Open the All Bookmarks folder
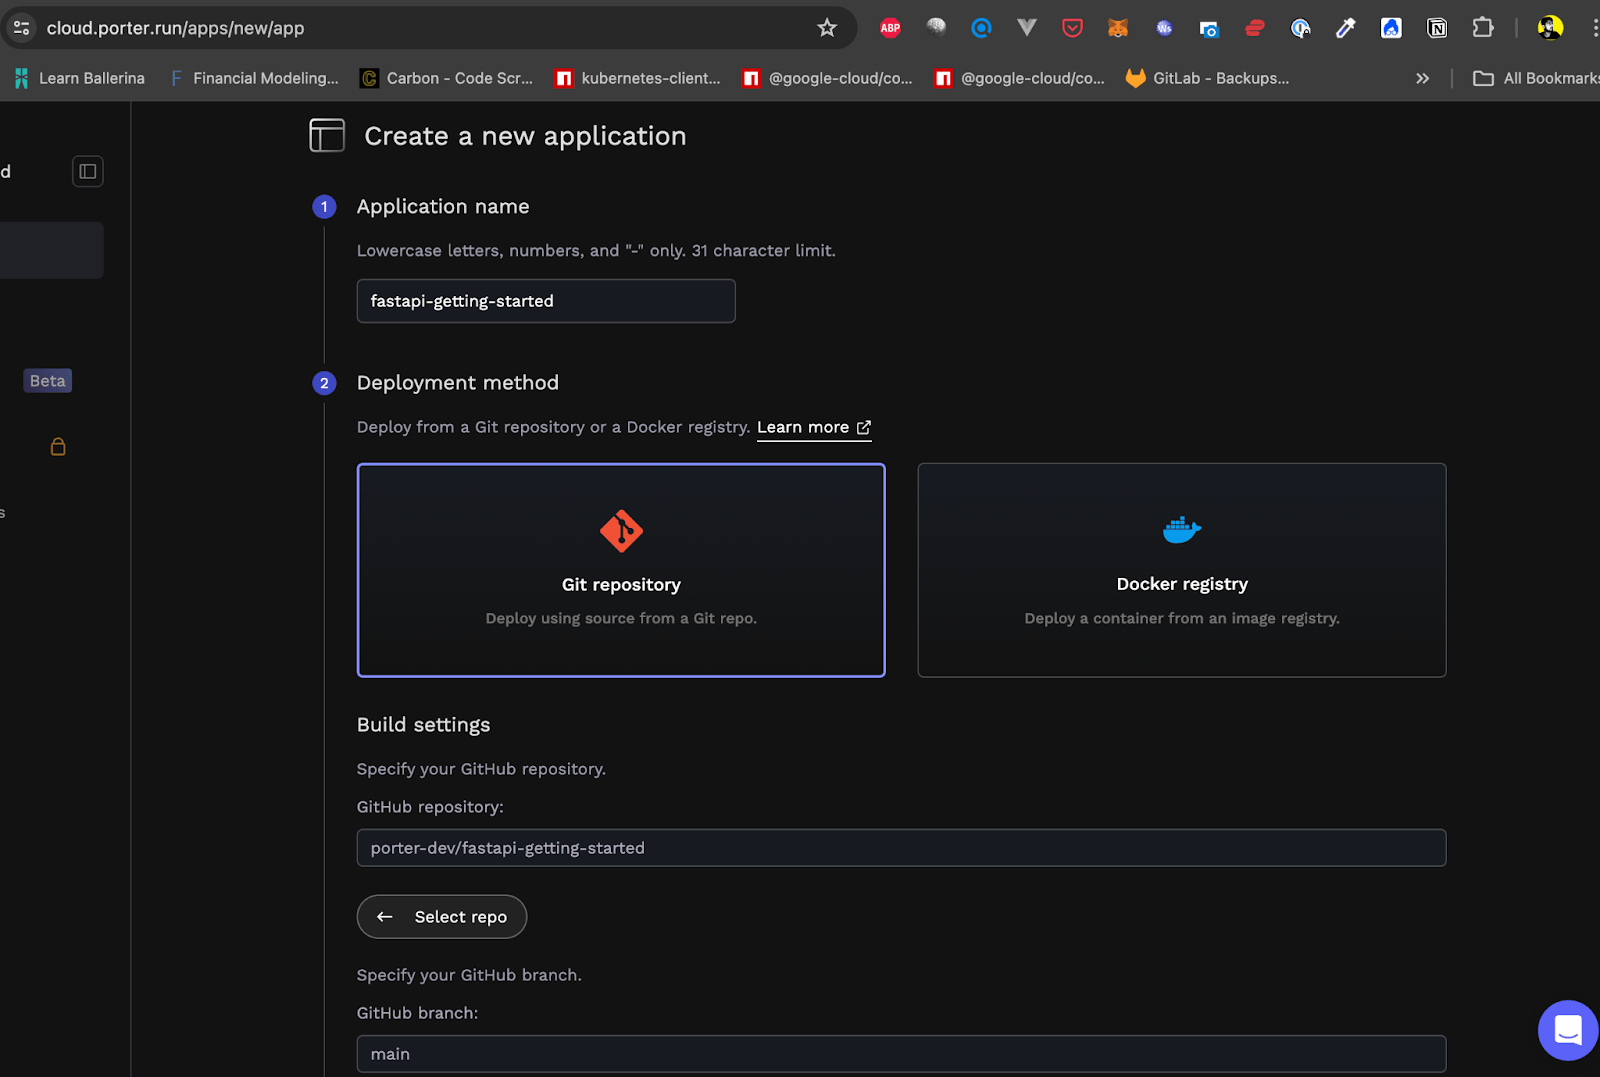This screenshot has height=1077, width=1600. [1536, 78]
